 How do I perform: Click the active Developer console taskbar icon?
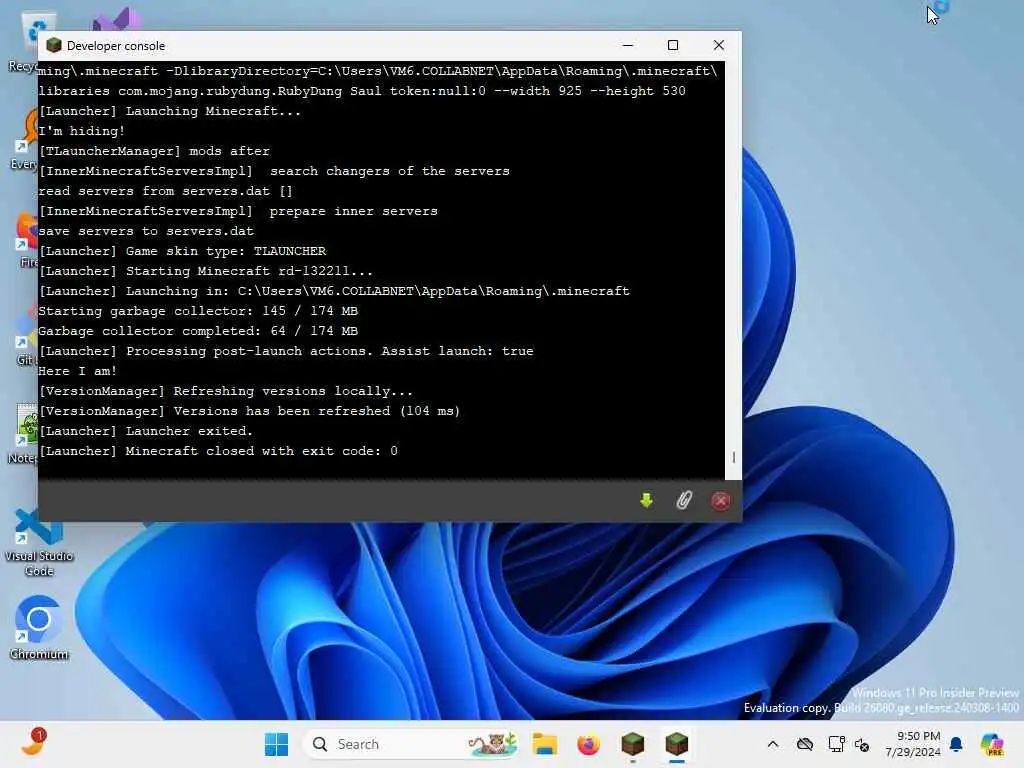(x=677, y=744)
